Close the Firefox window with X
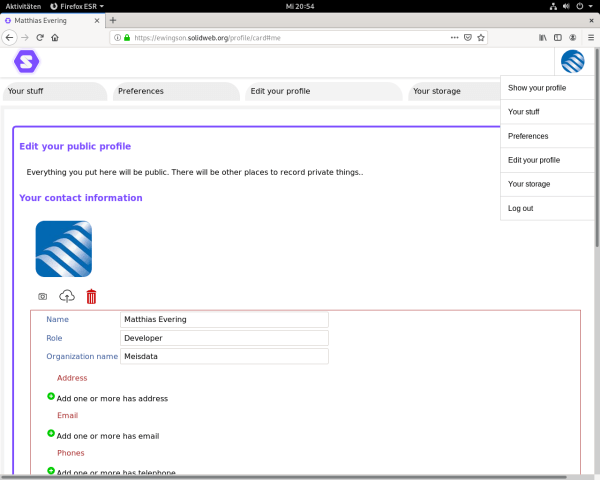This screenshot has height=480, width=600. (591, 21)
